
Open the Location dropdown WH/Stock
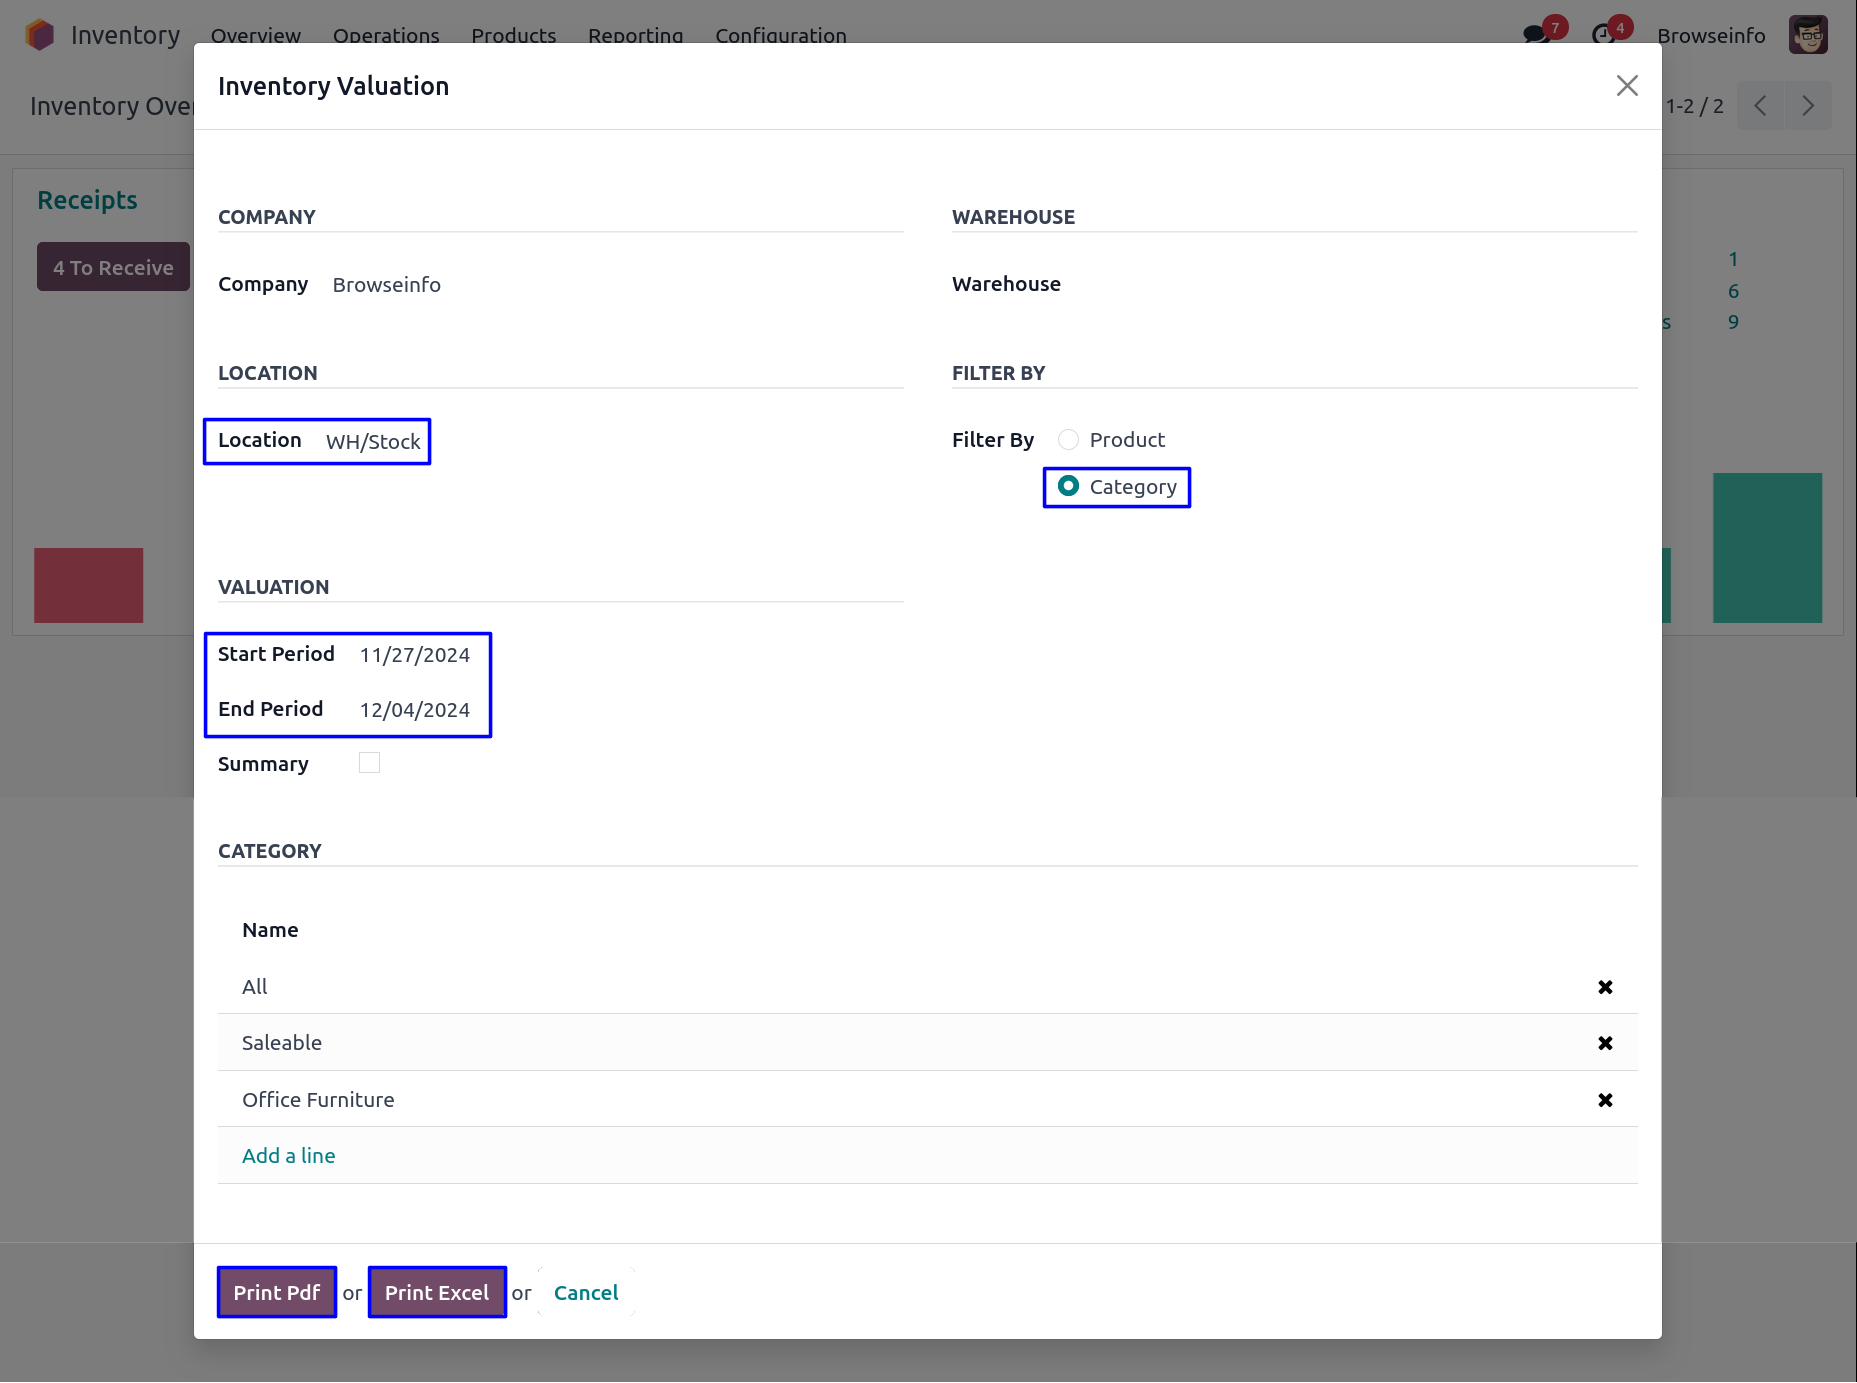tap(373, 442)
